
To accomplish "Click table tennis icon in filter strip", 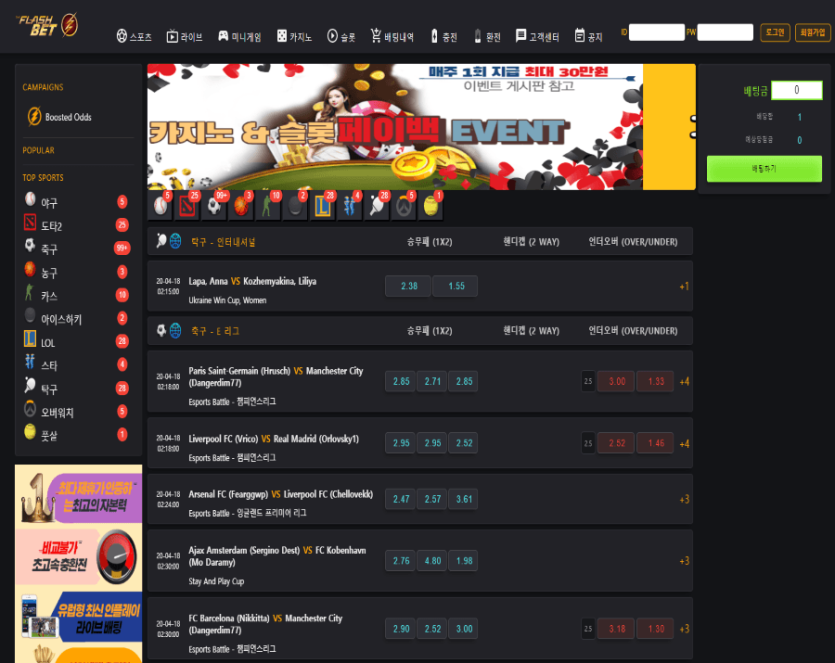I will (x=377, y=206).
